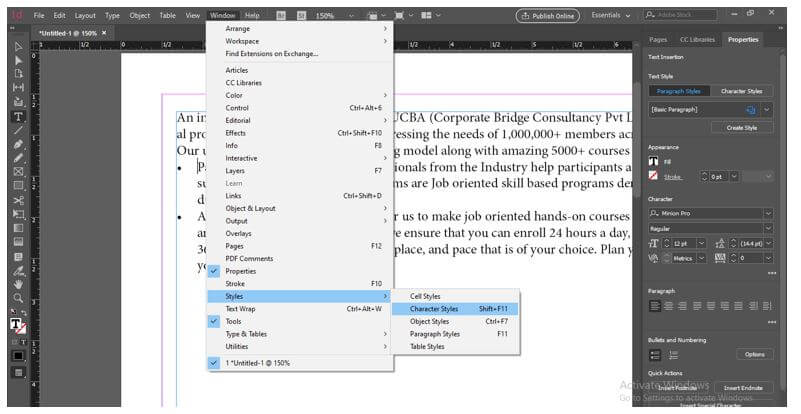Select the Gradient Swatch tool

(18, 227)
